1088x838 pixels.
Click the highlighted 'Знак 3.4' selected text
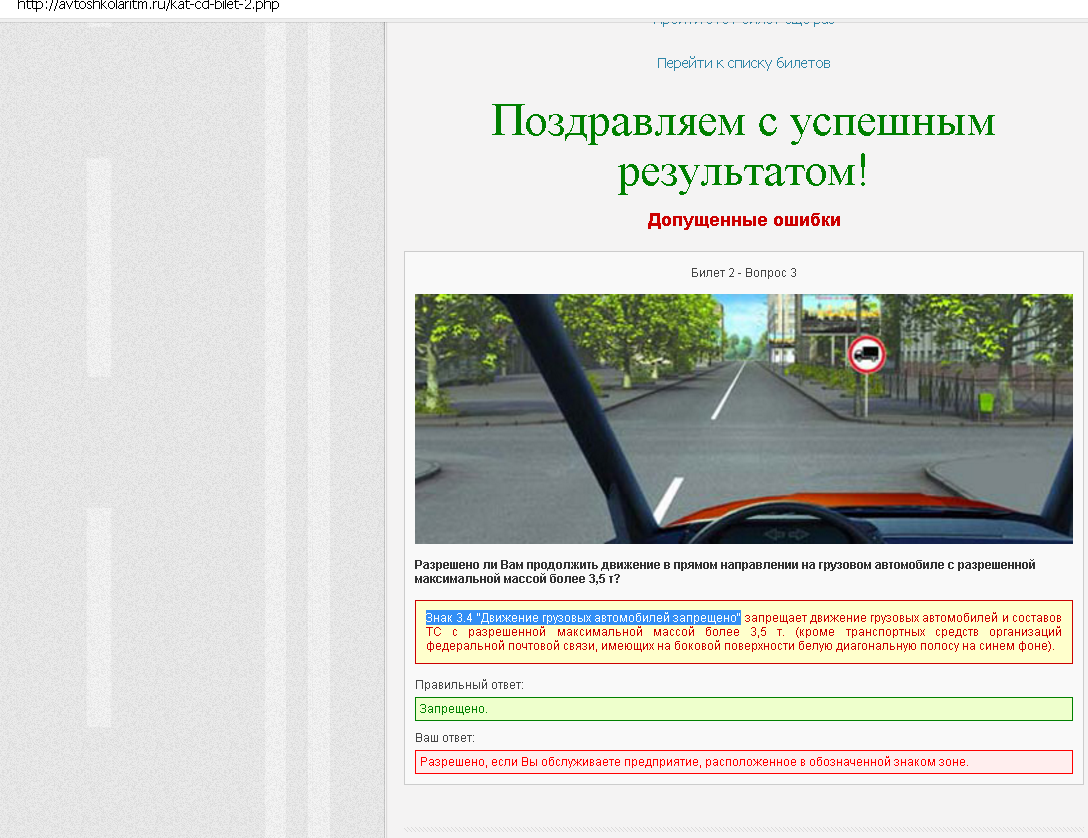click(x=583, y=617)
